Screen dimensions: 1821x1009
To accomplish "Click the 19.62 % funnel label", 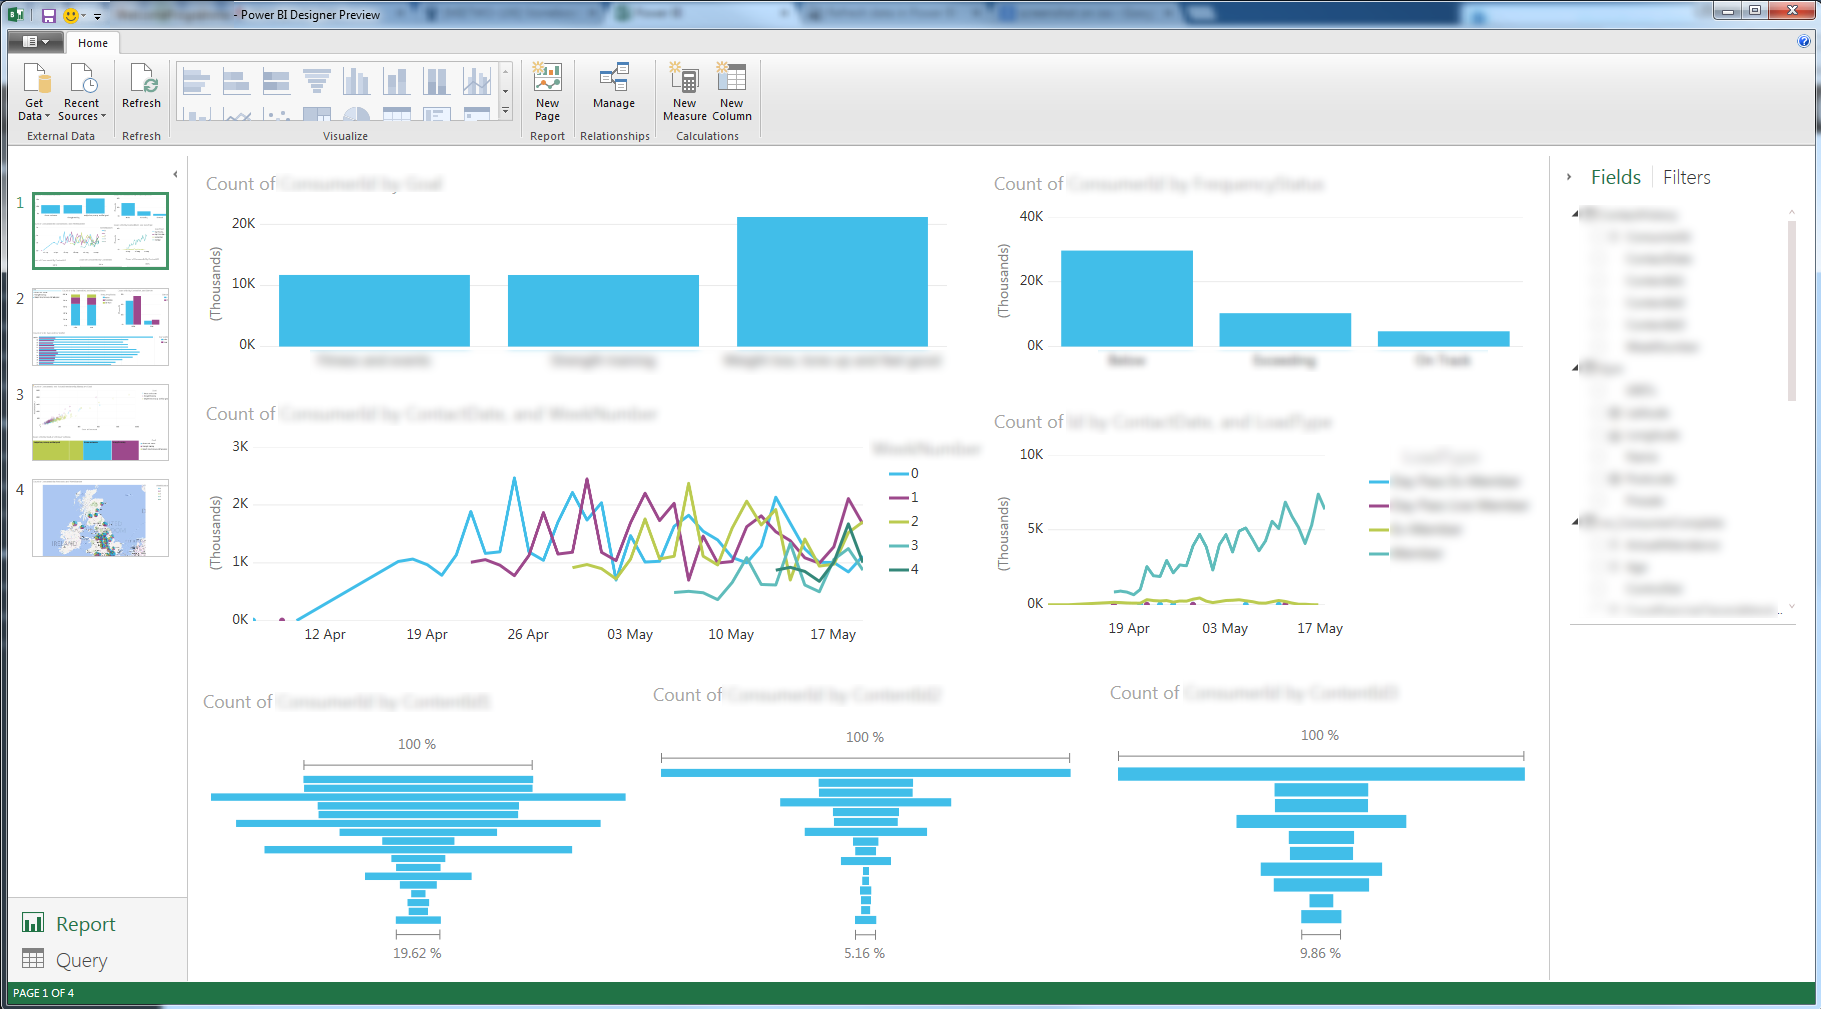I will (x=417, y=953).
